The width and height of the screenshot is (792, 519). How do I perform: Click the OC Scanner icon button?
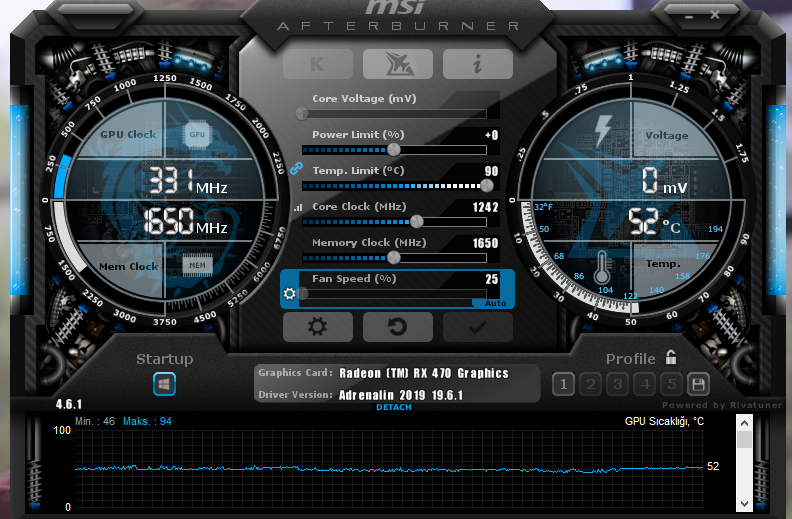[x=397, y=64]
